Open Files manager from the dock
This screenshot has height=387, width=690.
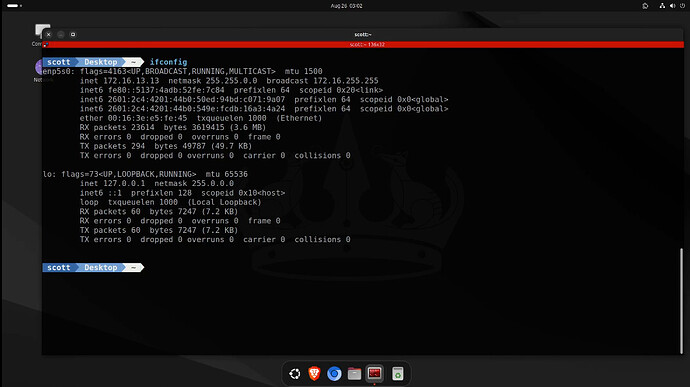[x=354, y=374]
